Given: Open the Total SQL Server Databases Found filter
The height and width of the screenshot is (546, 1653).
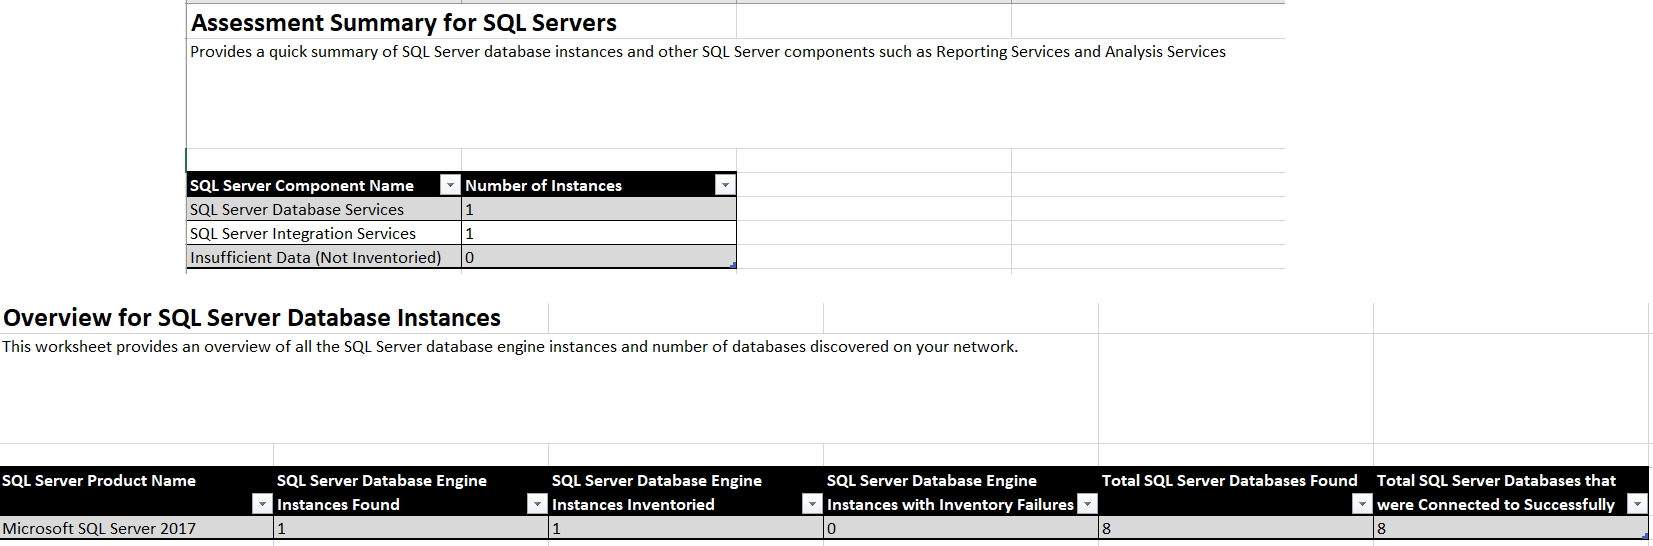Looking at the screenshot, I should coord(1362,504).
